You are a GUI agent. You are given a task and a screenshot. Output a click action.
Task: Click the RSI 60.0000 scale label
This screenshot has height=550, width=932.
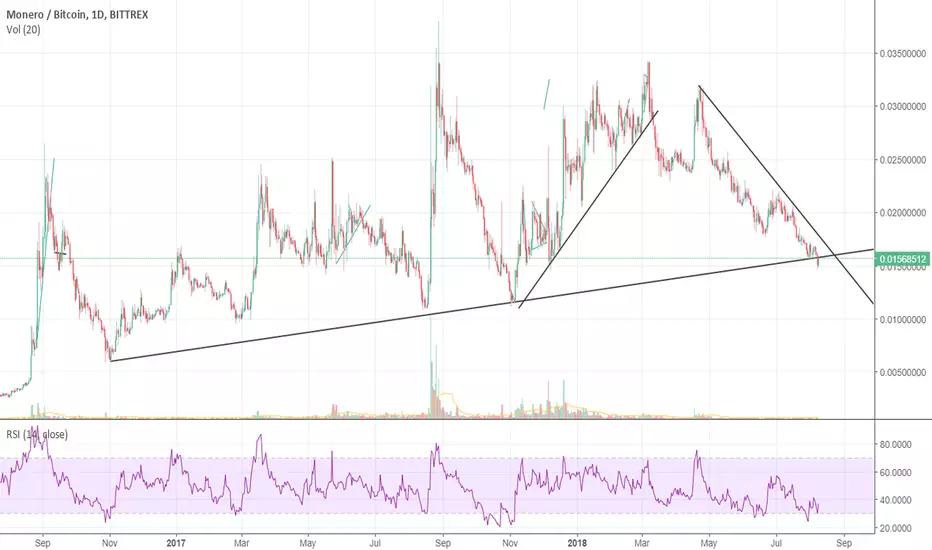895,472
